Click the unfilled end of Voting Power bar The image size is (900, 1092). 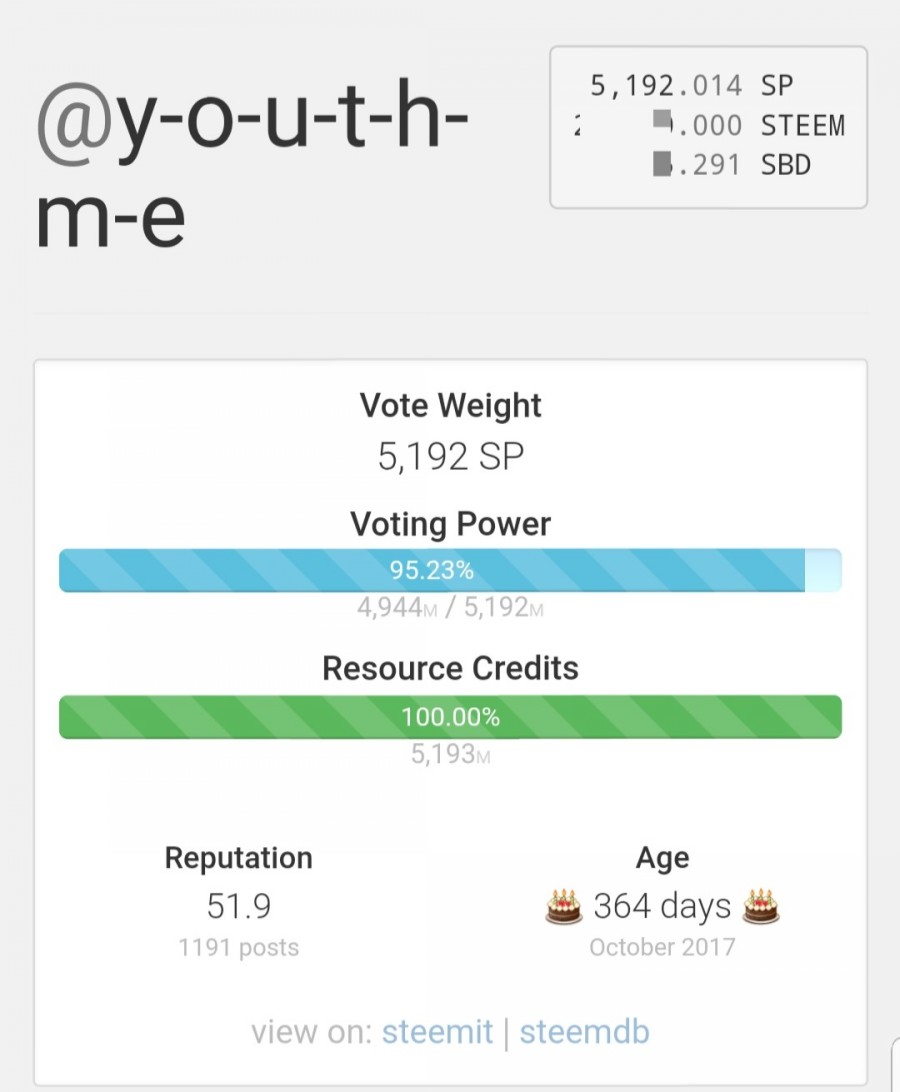pyautogui.click(x=823, y=570)
